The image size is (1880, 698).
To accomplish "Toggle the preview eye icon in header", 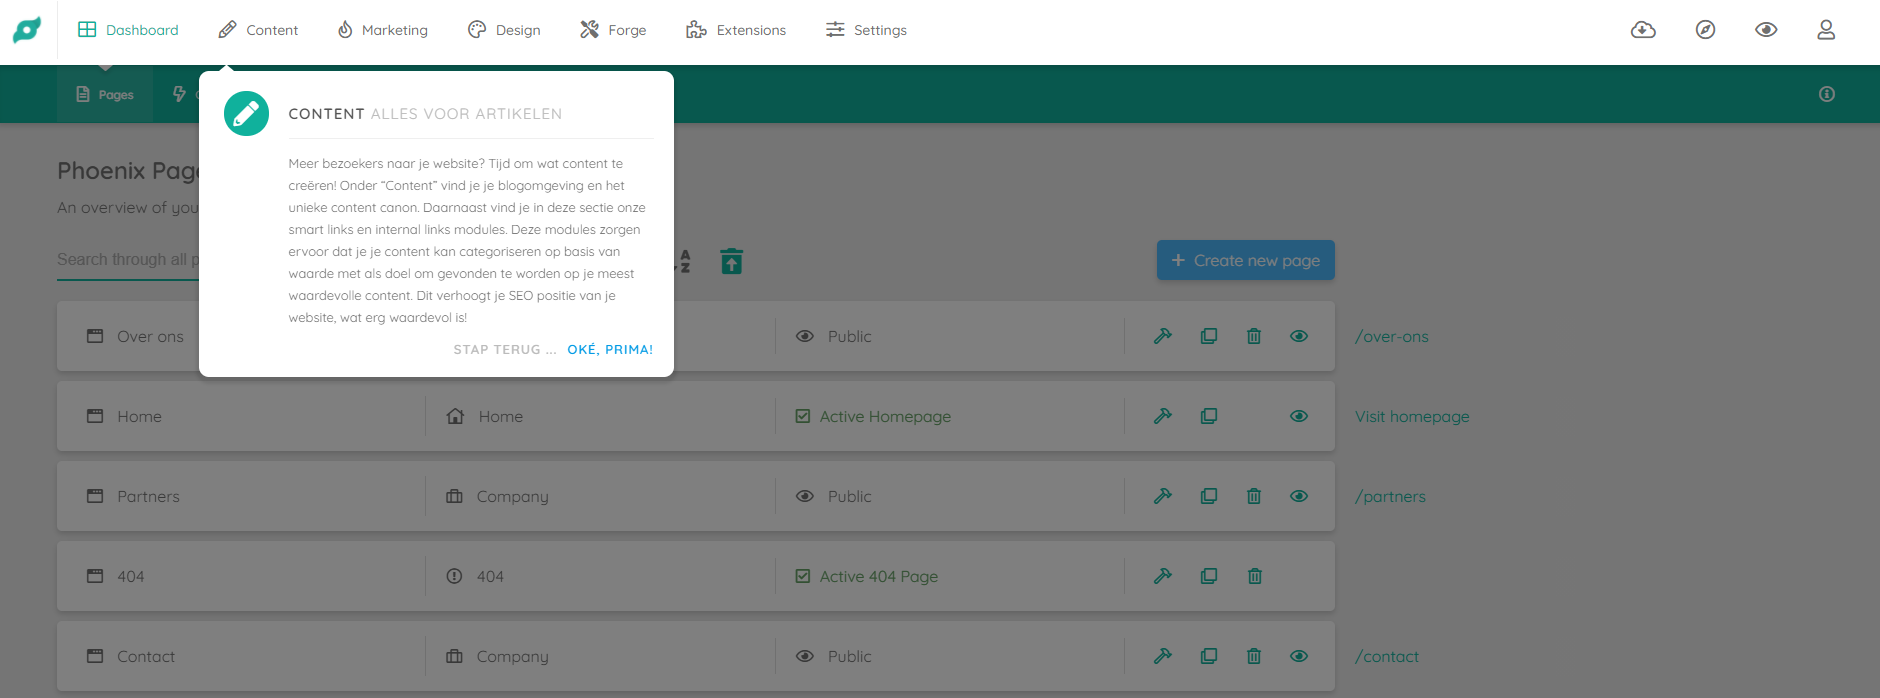I will (1766, 30).
